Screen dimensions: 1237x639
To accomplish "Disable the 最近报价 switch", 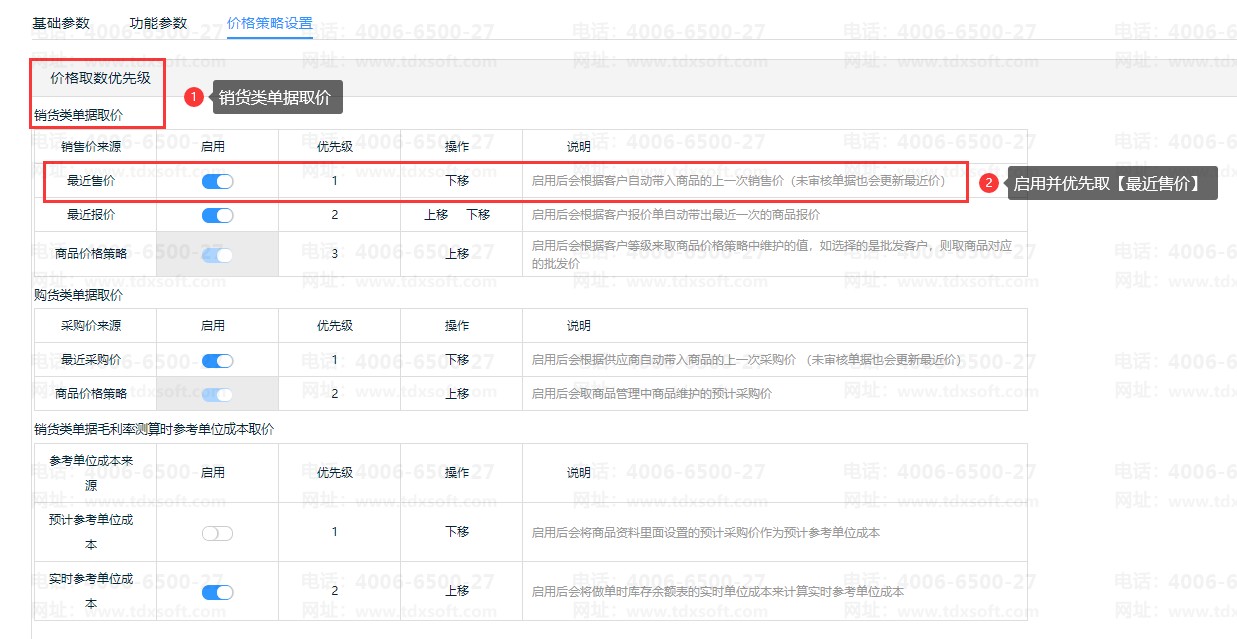I will 217,215.
